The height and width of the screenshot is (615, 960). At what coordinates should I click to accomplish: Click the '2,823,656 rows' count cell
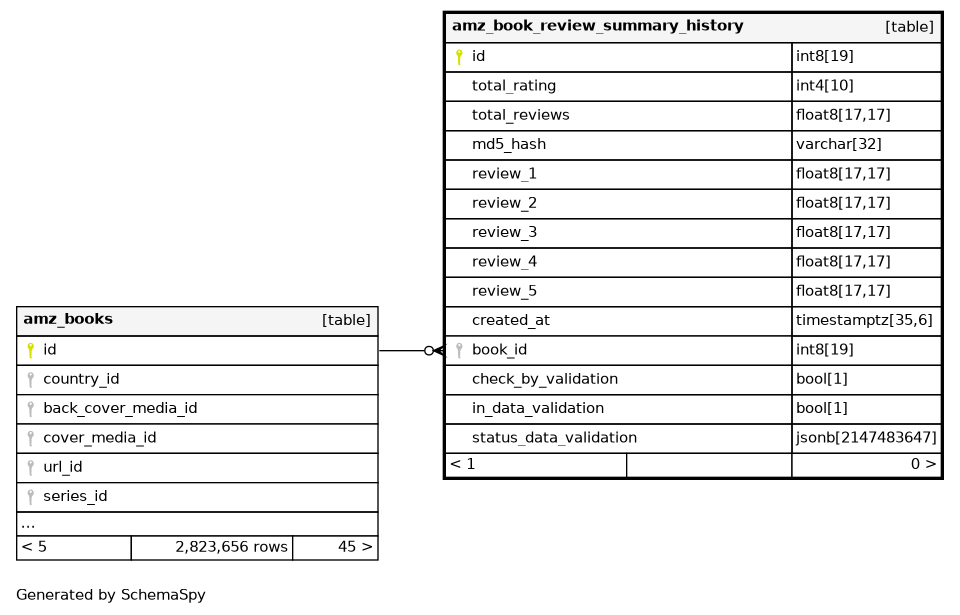(231, 547)
